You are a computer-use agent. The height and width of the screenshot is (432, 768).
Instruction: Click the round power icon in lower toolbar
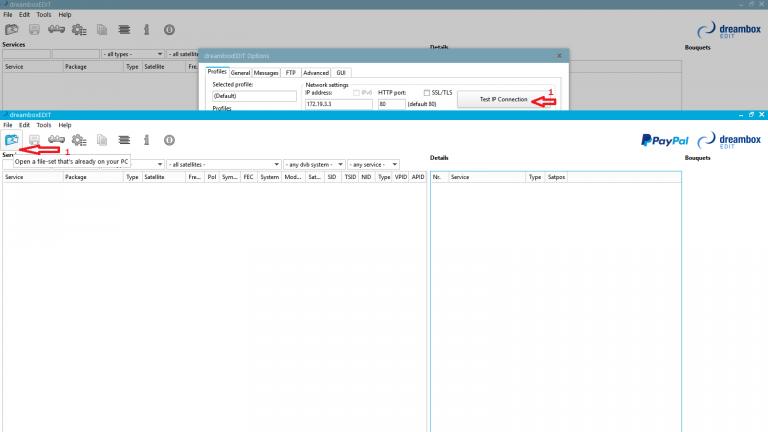[x=168, y=141]
